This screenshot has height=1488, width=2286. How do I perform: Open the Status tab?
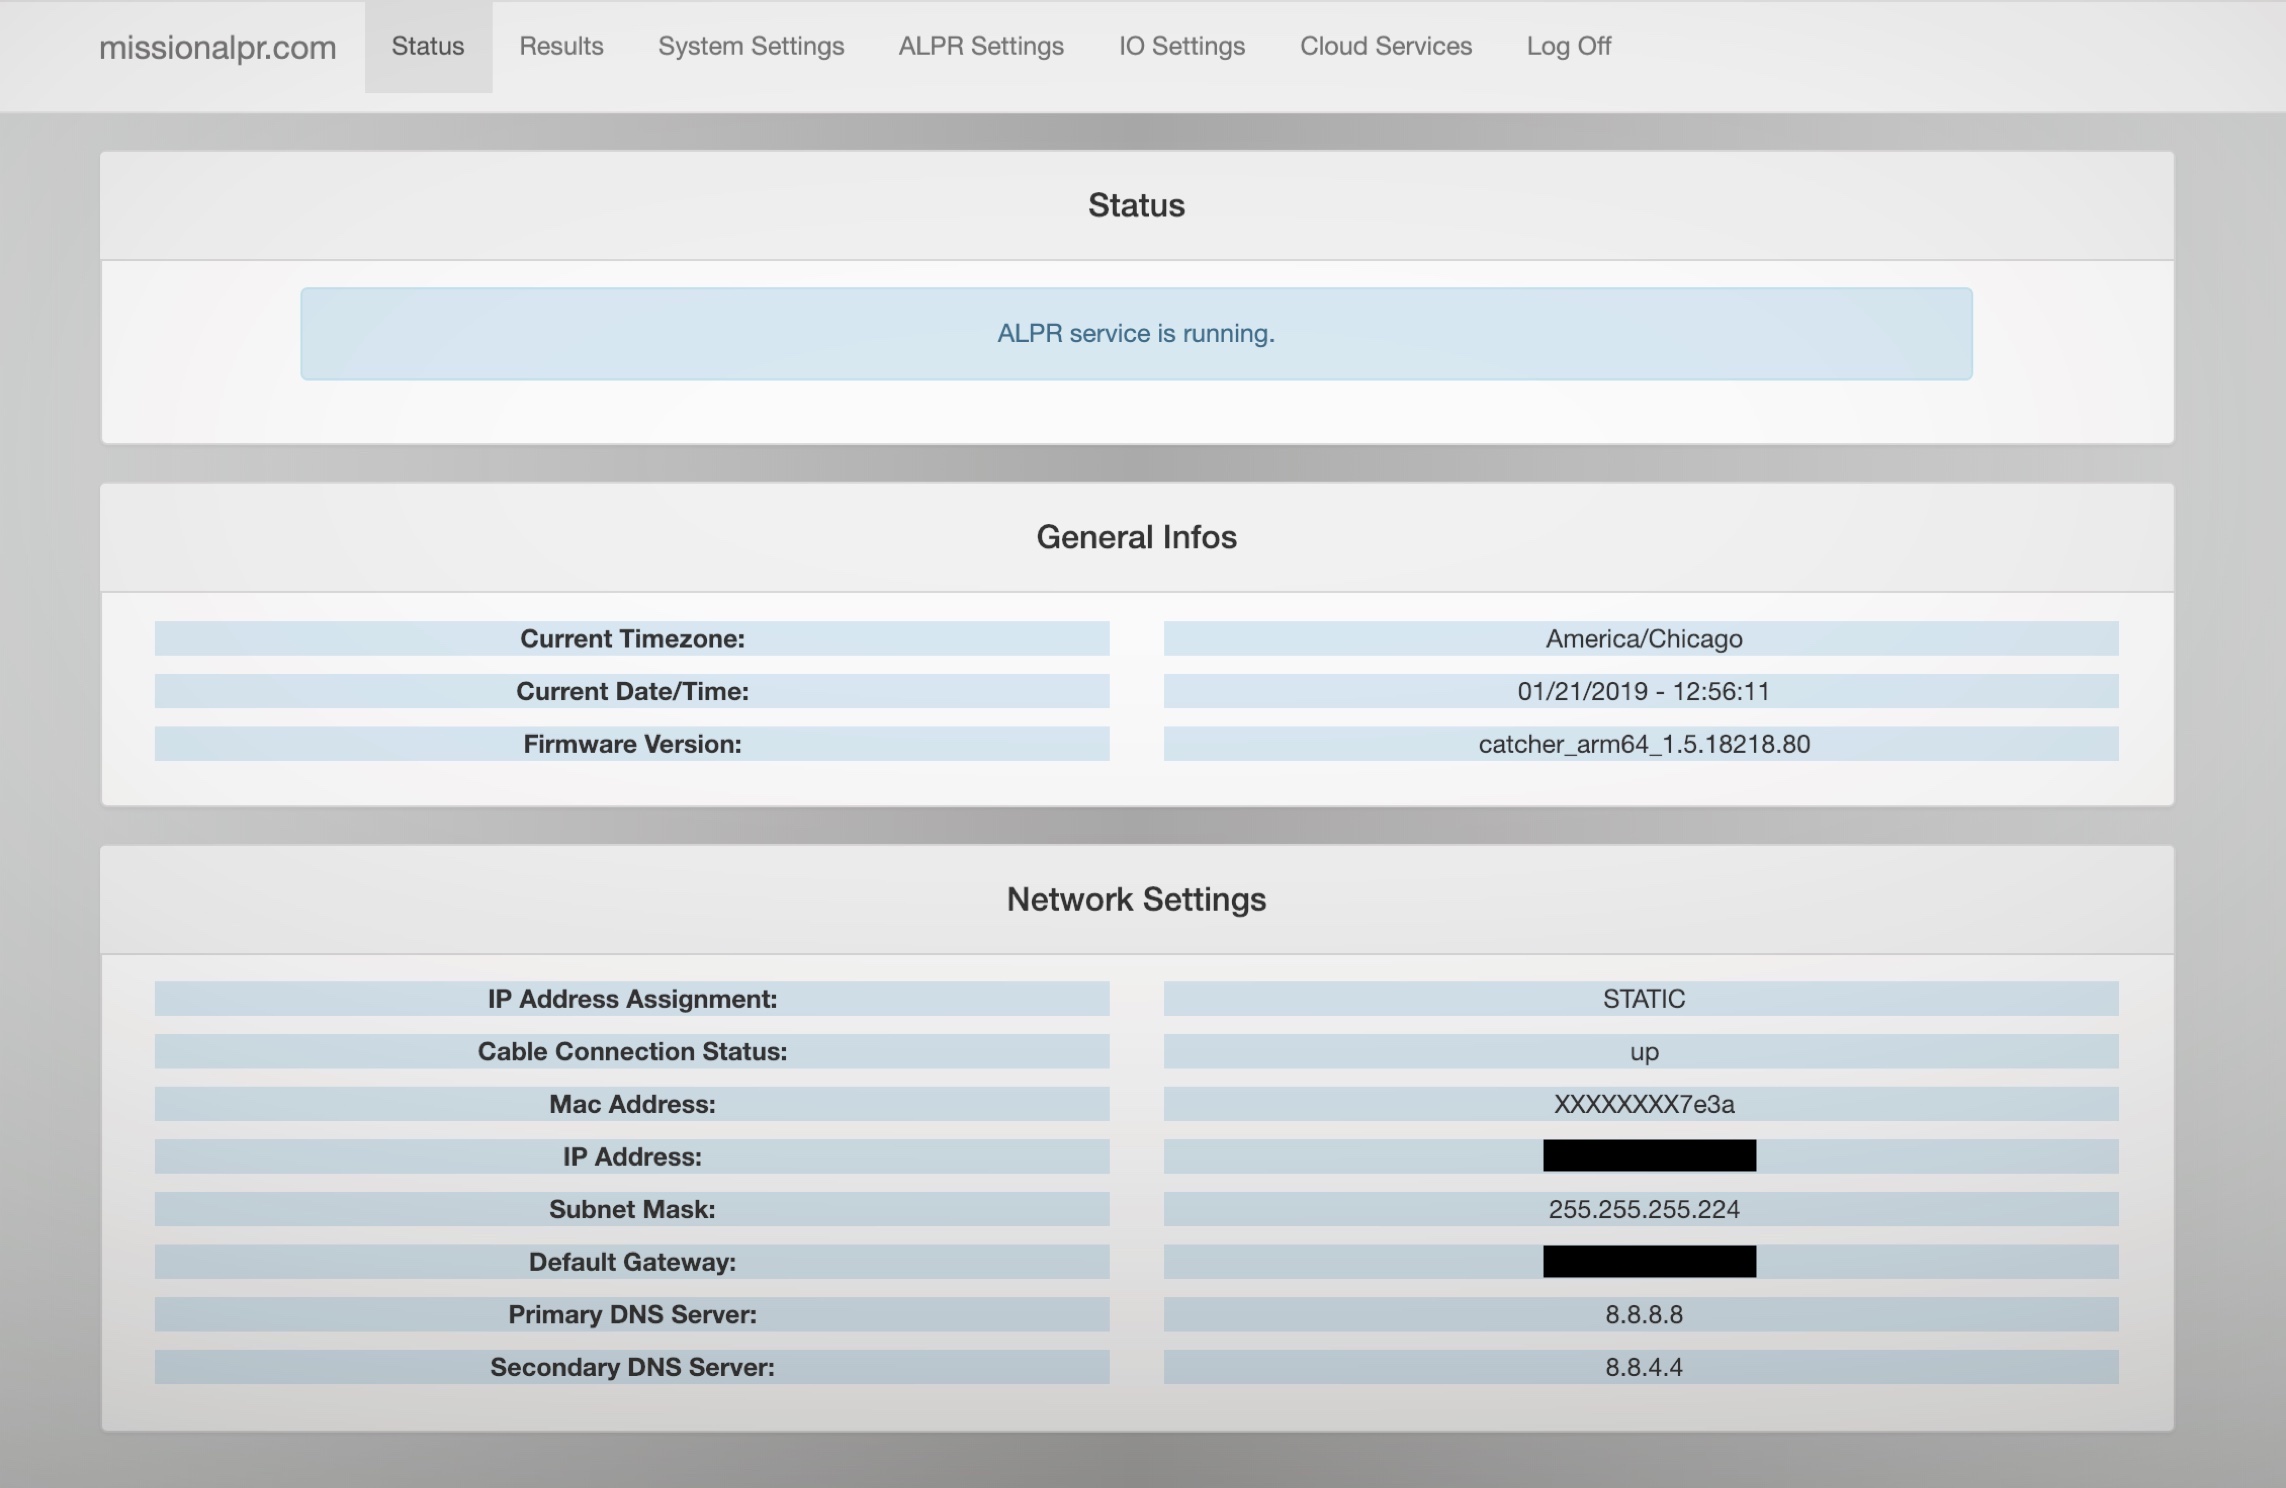point(427,46)
